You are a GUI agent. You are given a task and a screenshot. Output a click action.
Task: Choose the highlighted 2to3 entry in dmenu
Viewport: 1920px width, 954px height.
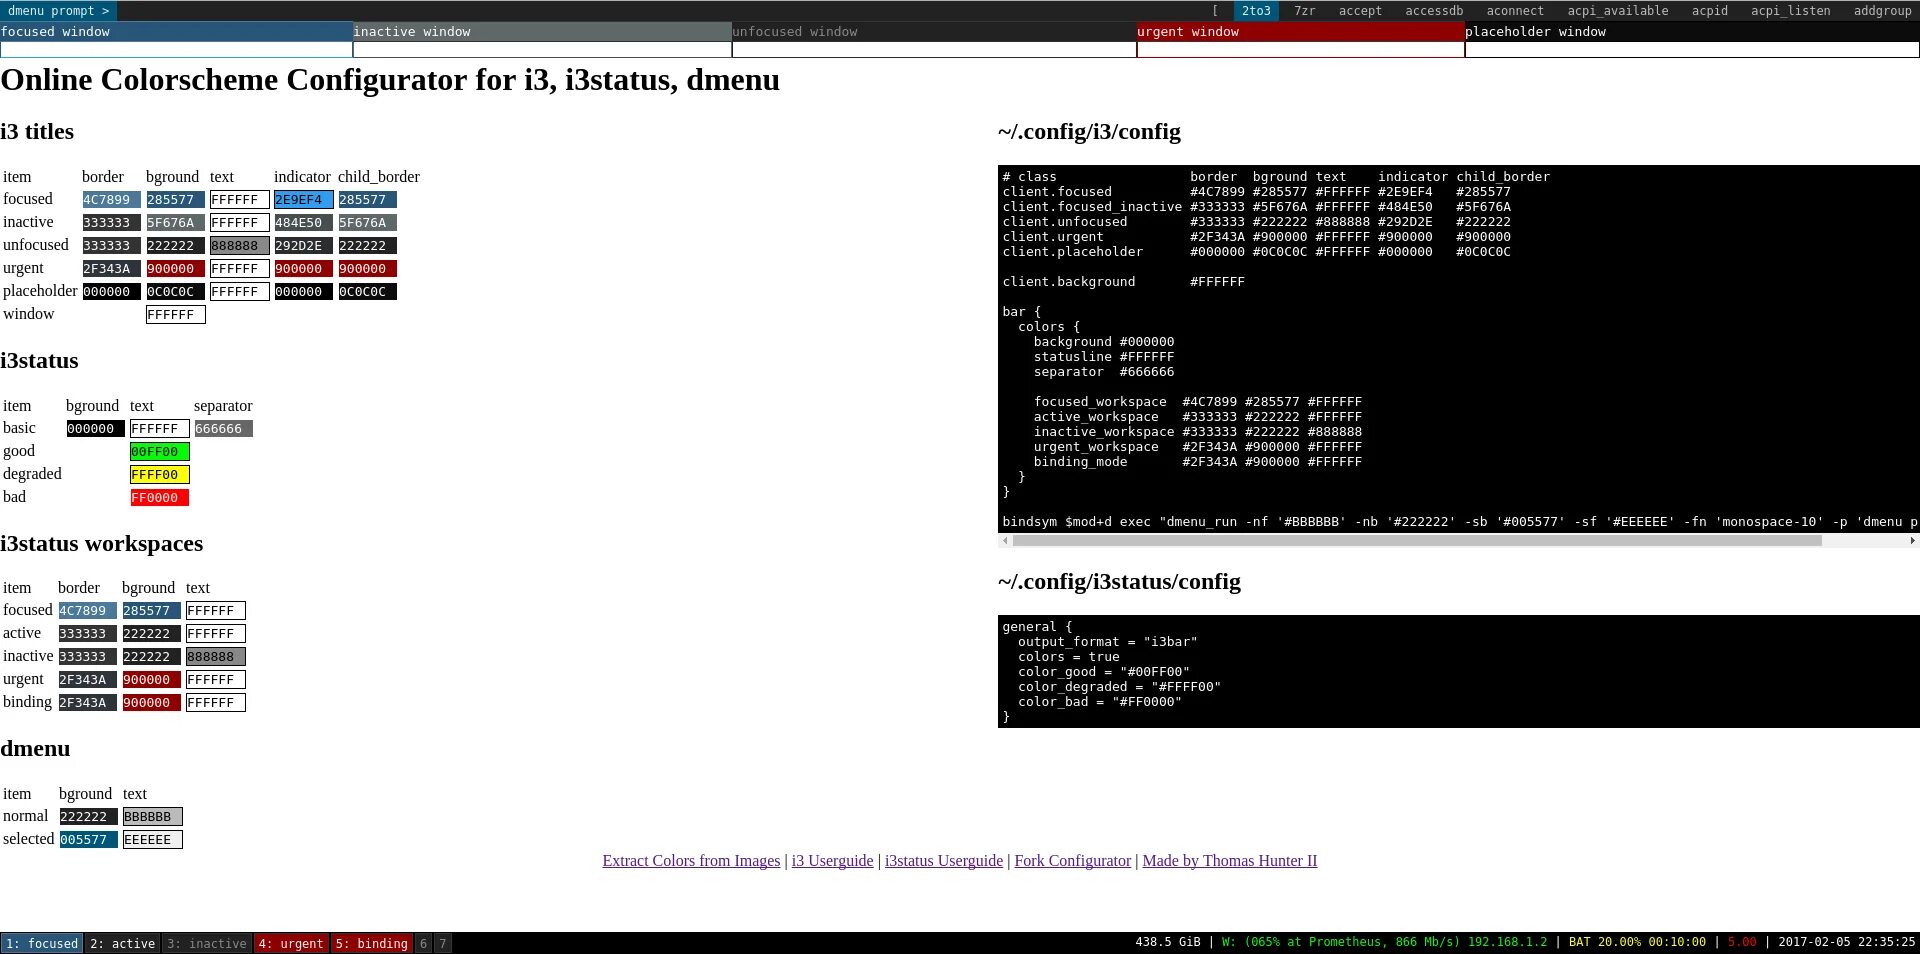pyautogui.click(x=1256, y=11)
